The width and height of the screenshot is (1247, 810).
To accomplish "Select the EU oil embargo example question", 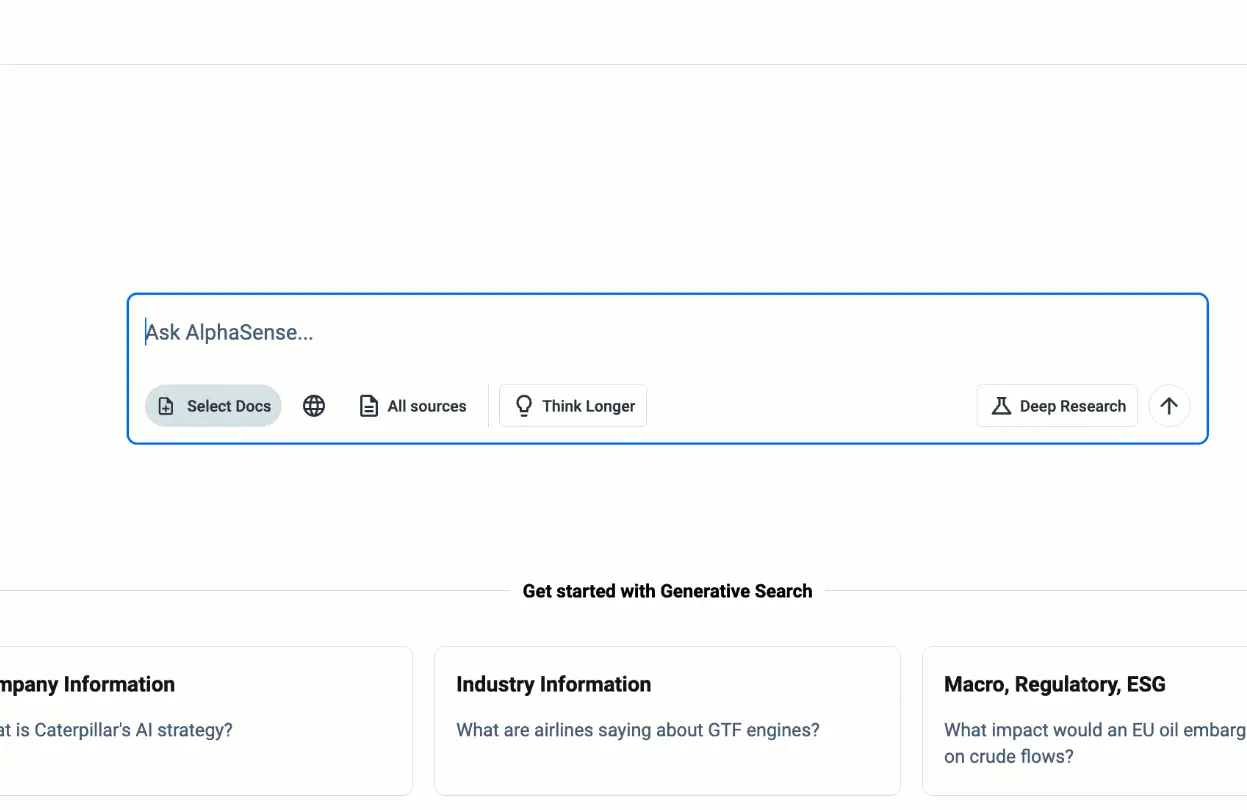I will click(x=1095, y=743).
